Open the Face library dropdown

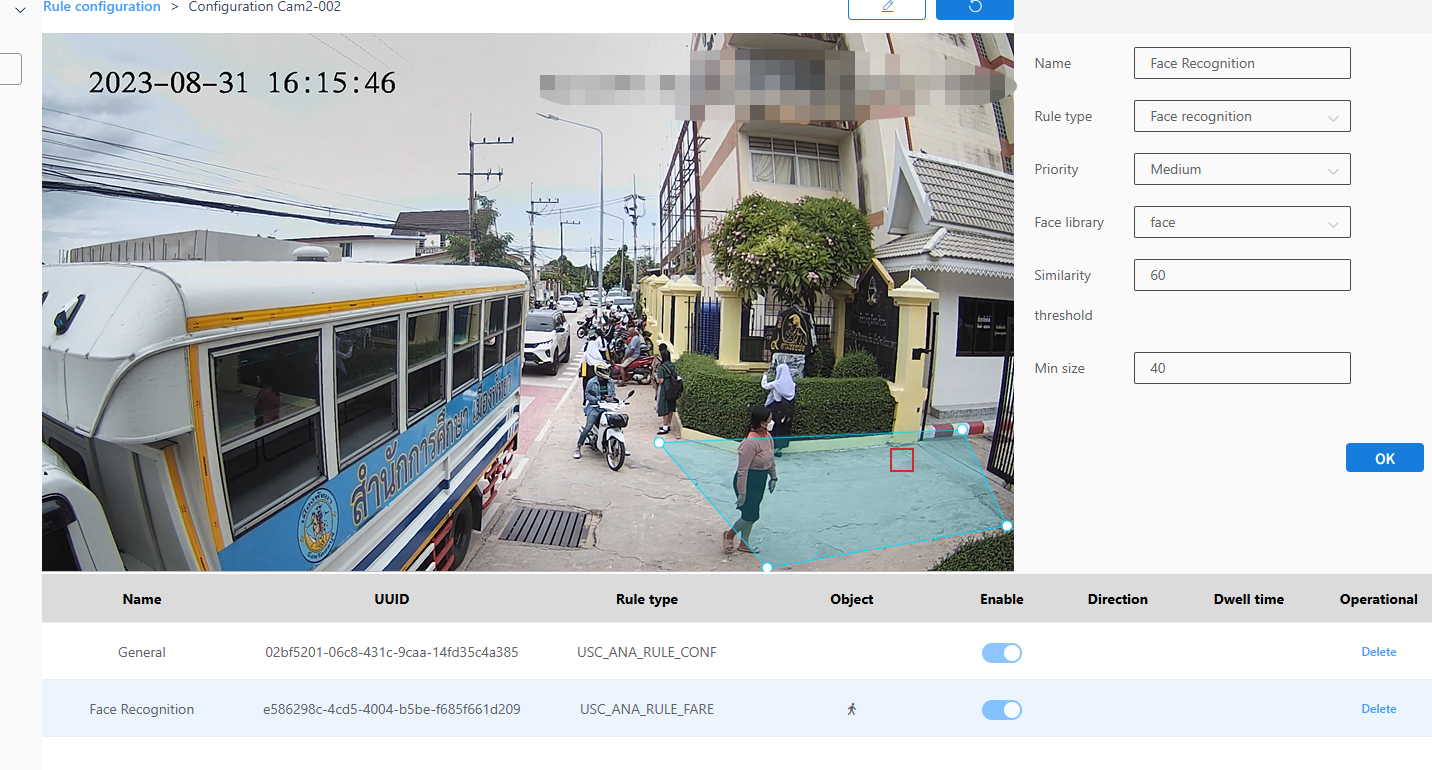[1242, 222]
